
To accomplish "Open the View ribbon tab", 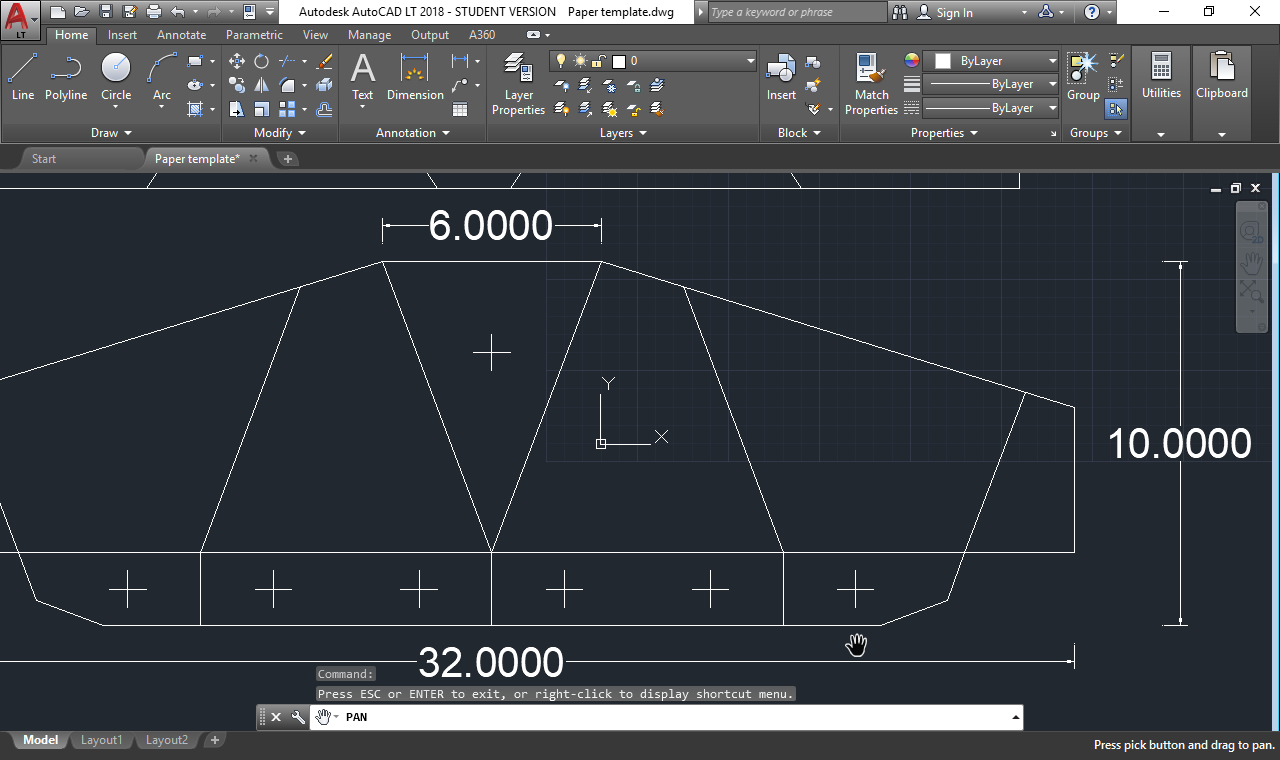I will 315,35.
